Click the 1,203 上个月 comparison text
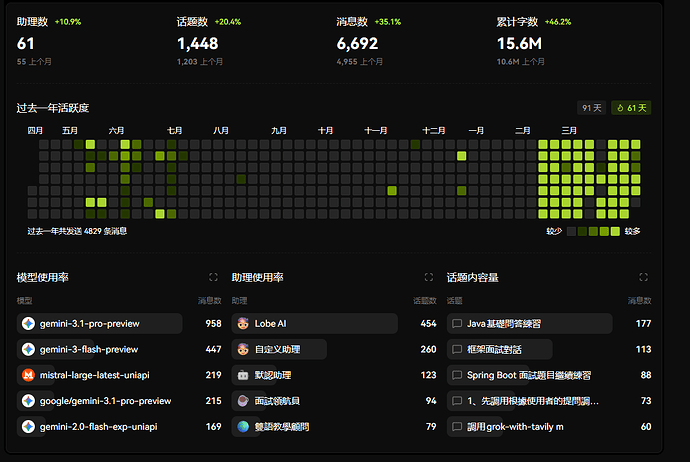Screen dimensions: 690x462 [x=200, y=62]
